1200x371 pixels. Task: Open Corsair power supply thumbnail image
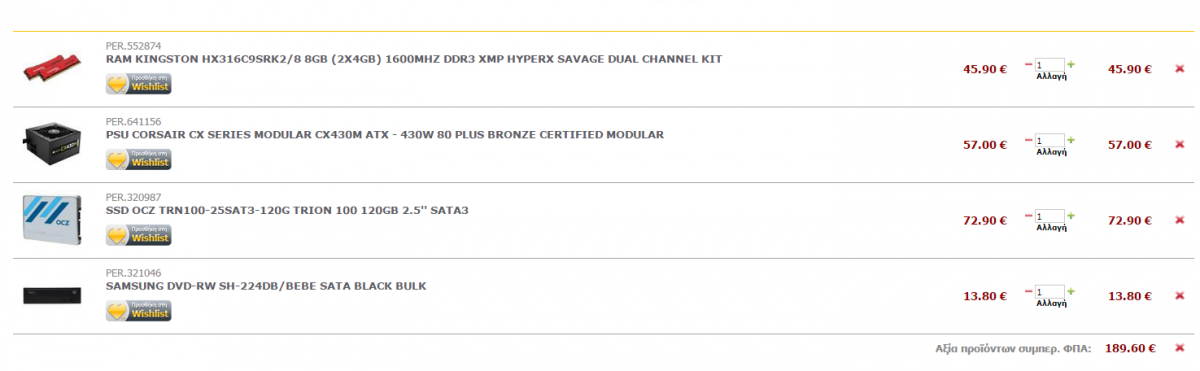point(50,145)
